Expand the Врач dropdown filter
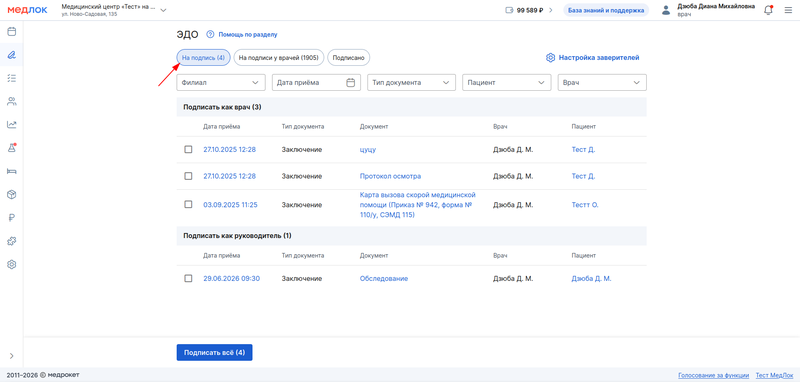Viewport: 800px width, 382px height. pyautogui.click(x=602, y=83)
